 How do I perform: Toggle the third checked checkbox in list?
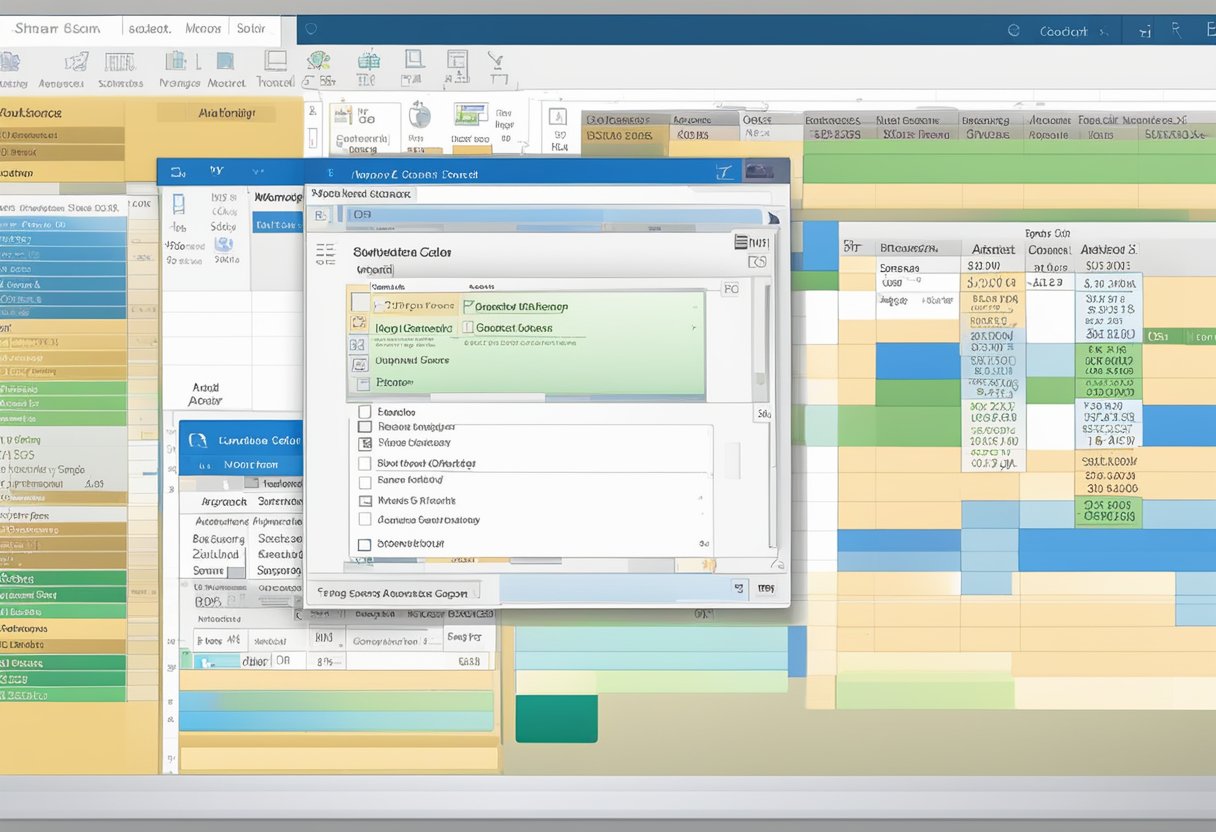click(365, 443)
